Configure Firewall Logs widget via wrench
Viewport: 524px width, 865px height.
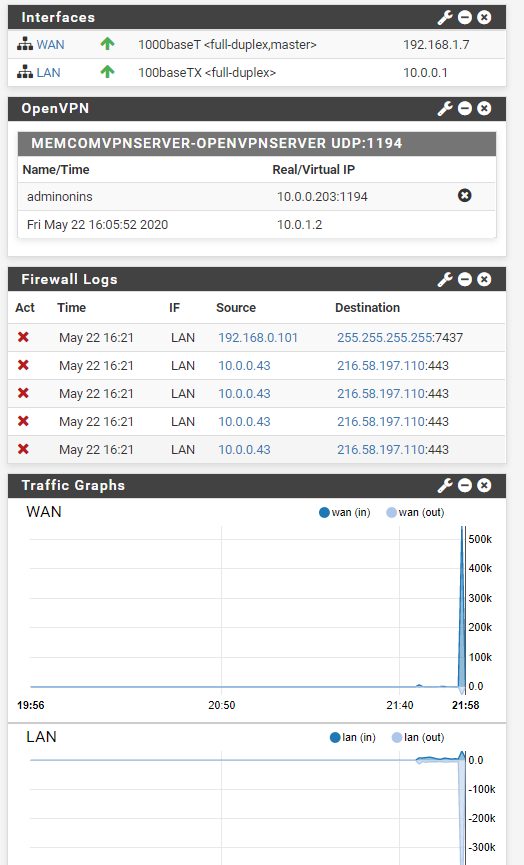tap(445, 280)
